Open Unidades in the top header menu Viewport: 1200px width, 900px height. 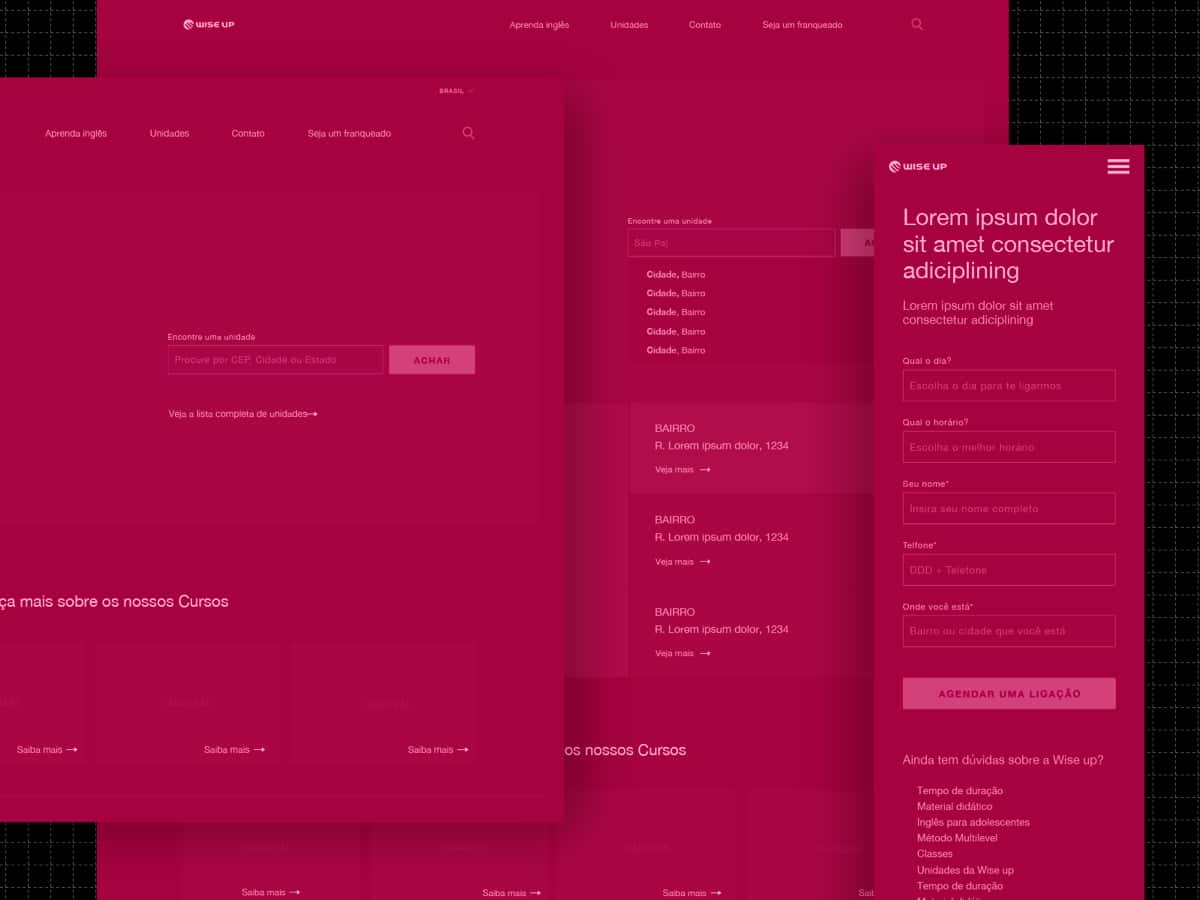(x=629, y=25)
